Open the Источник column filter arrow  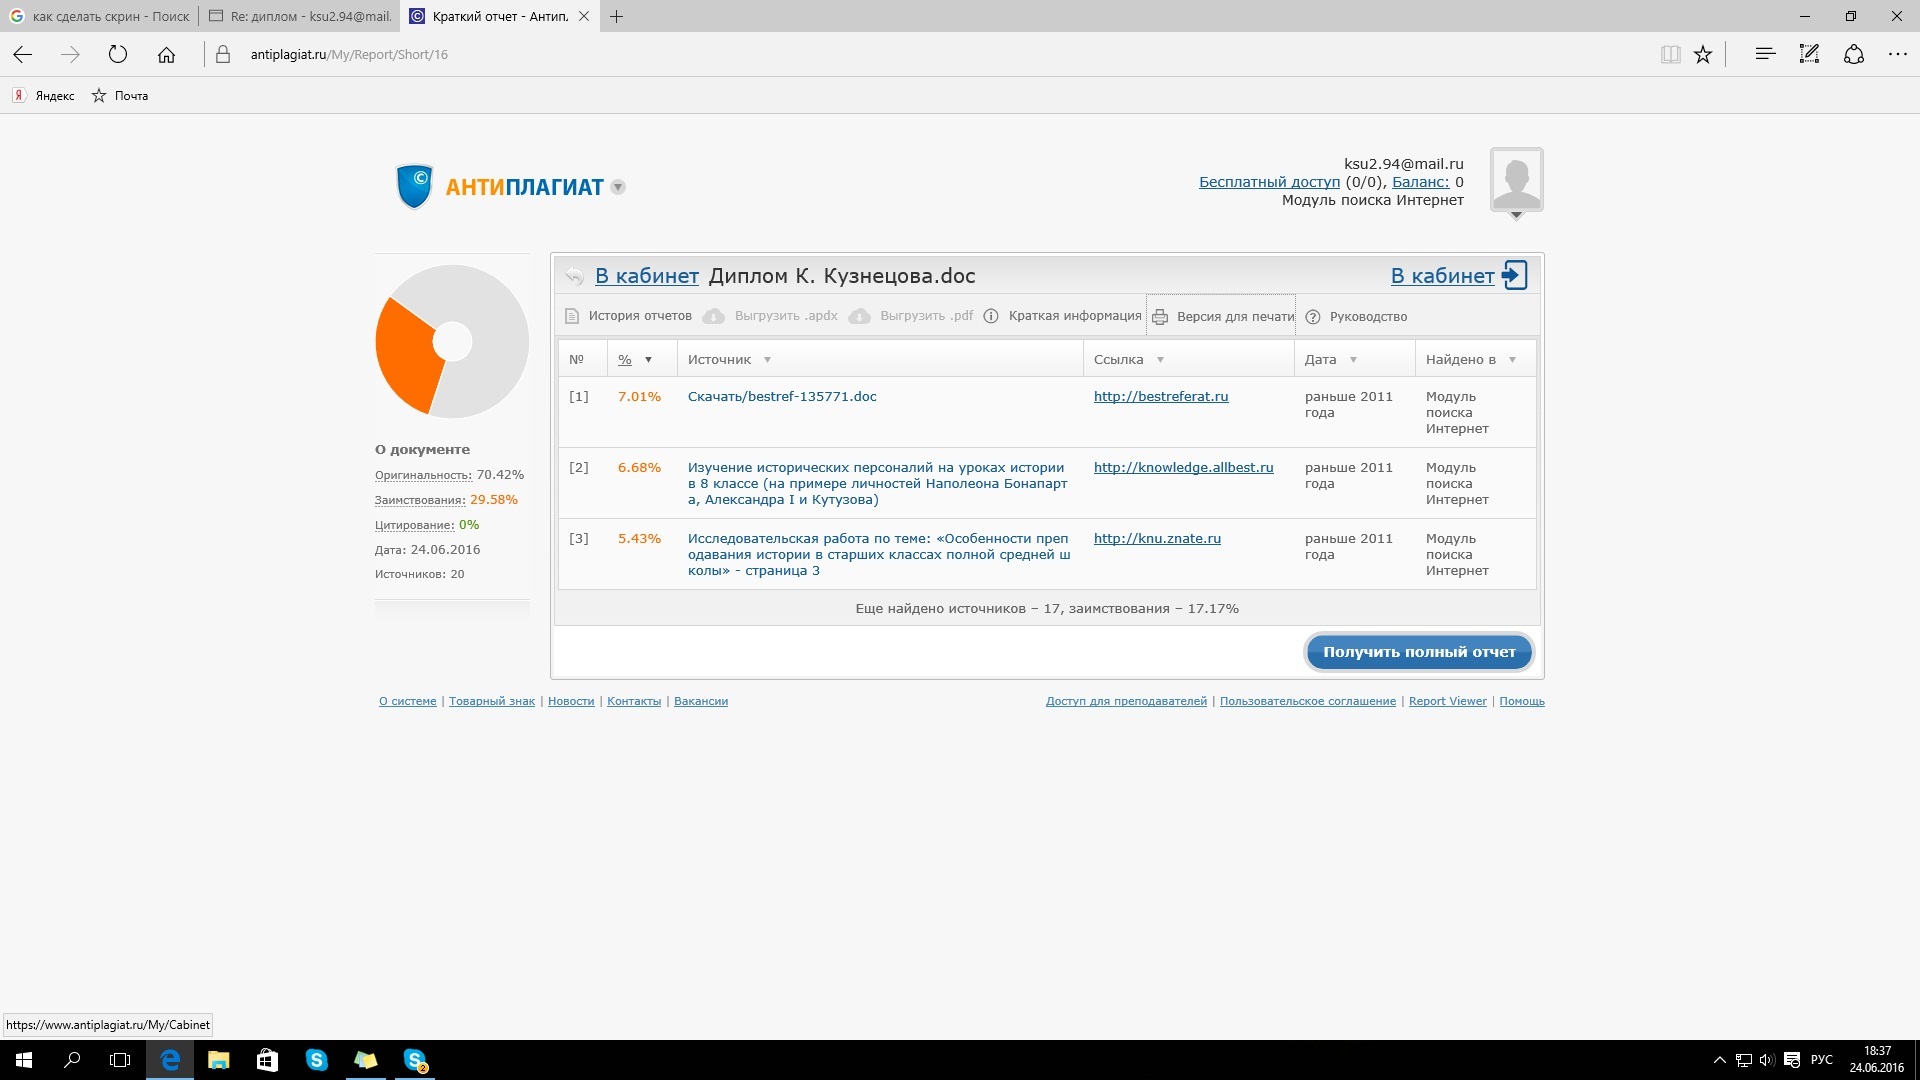pyautogui.click(x=767, y=360)
